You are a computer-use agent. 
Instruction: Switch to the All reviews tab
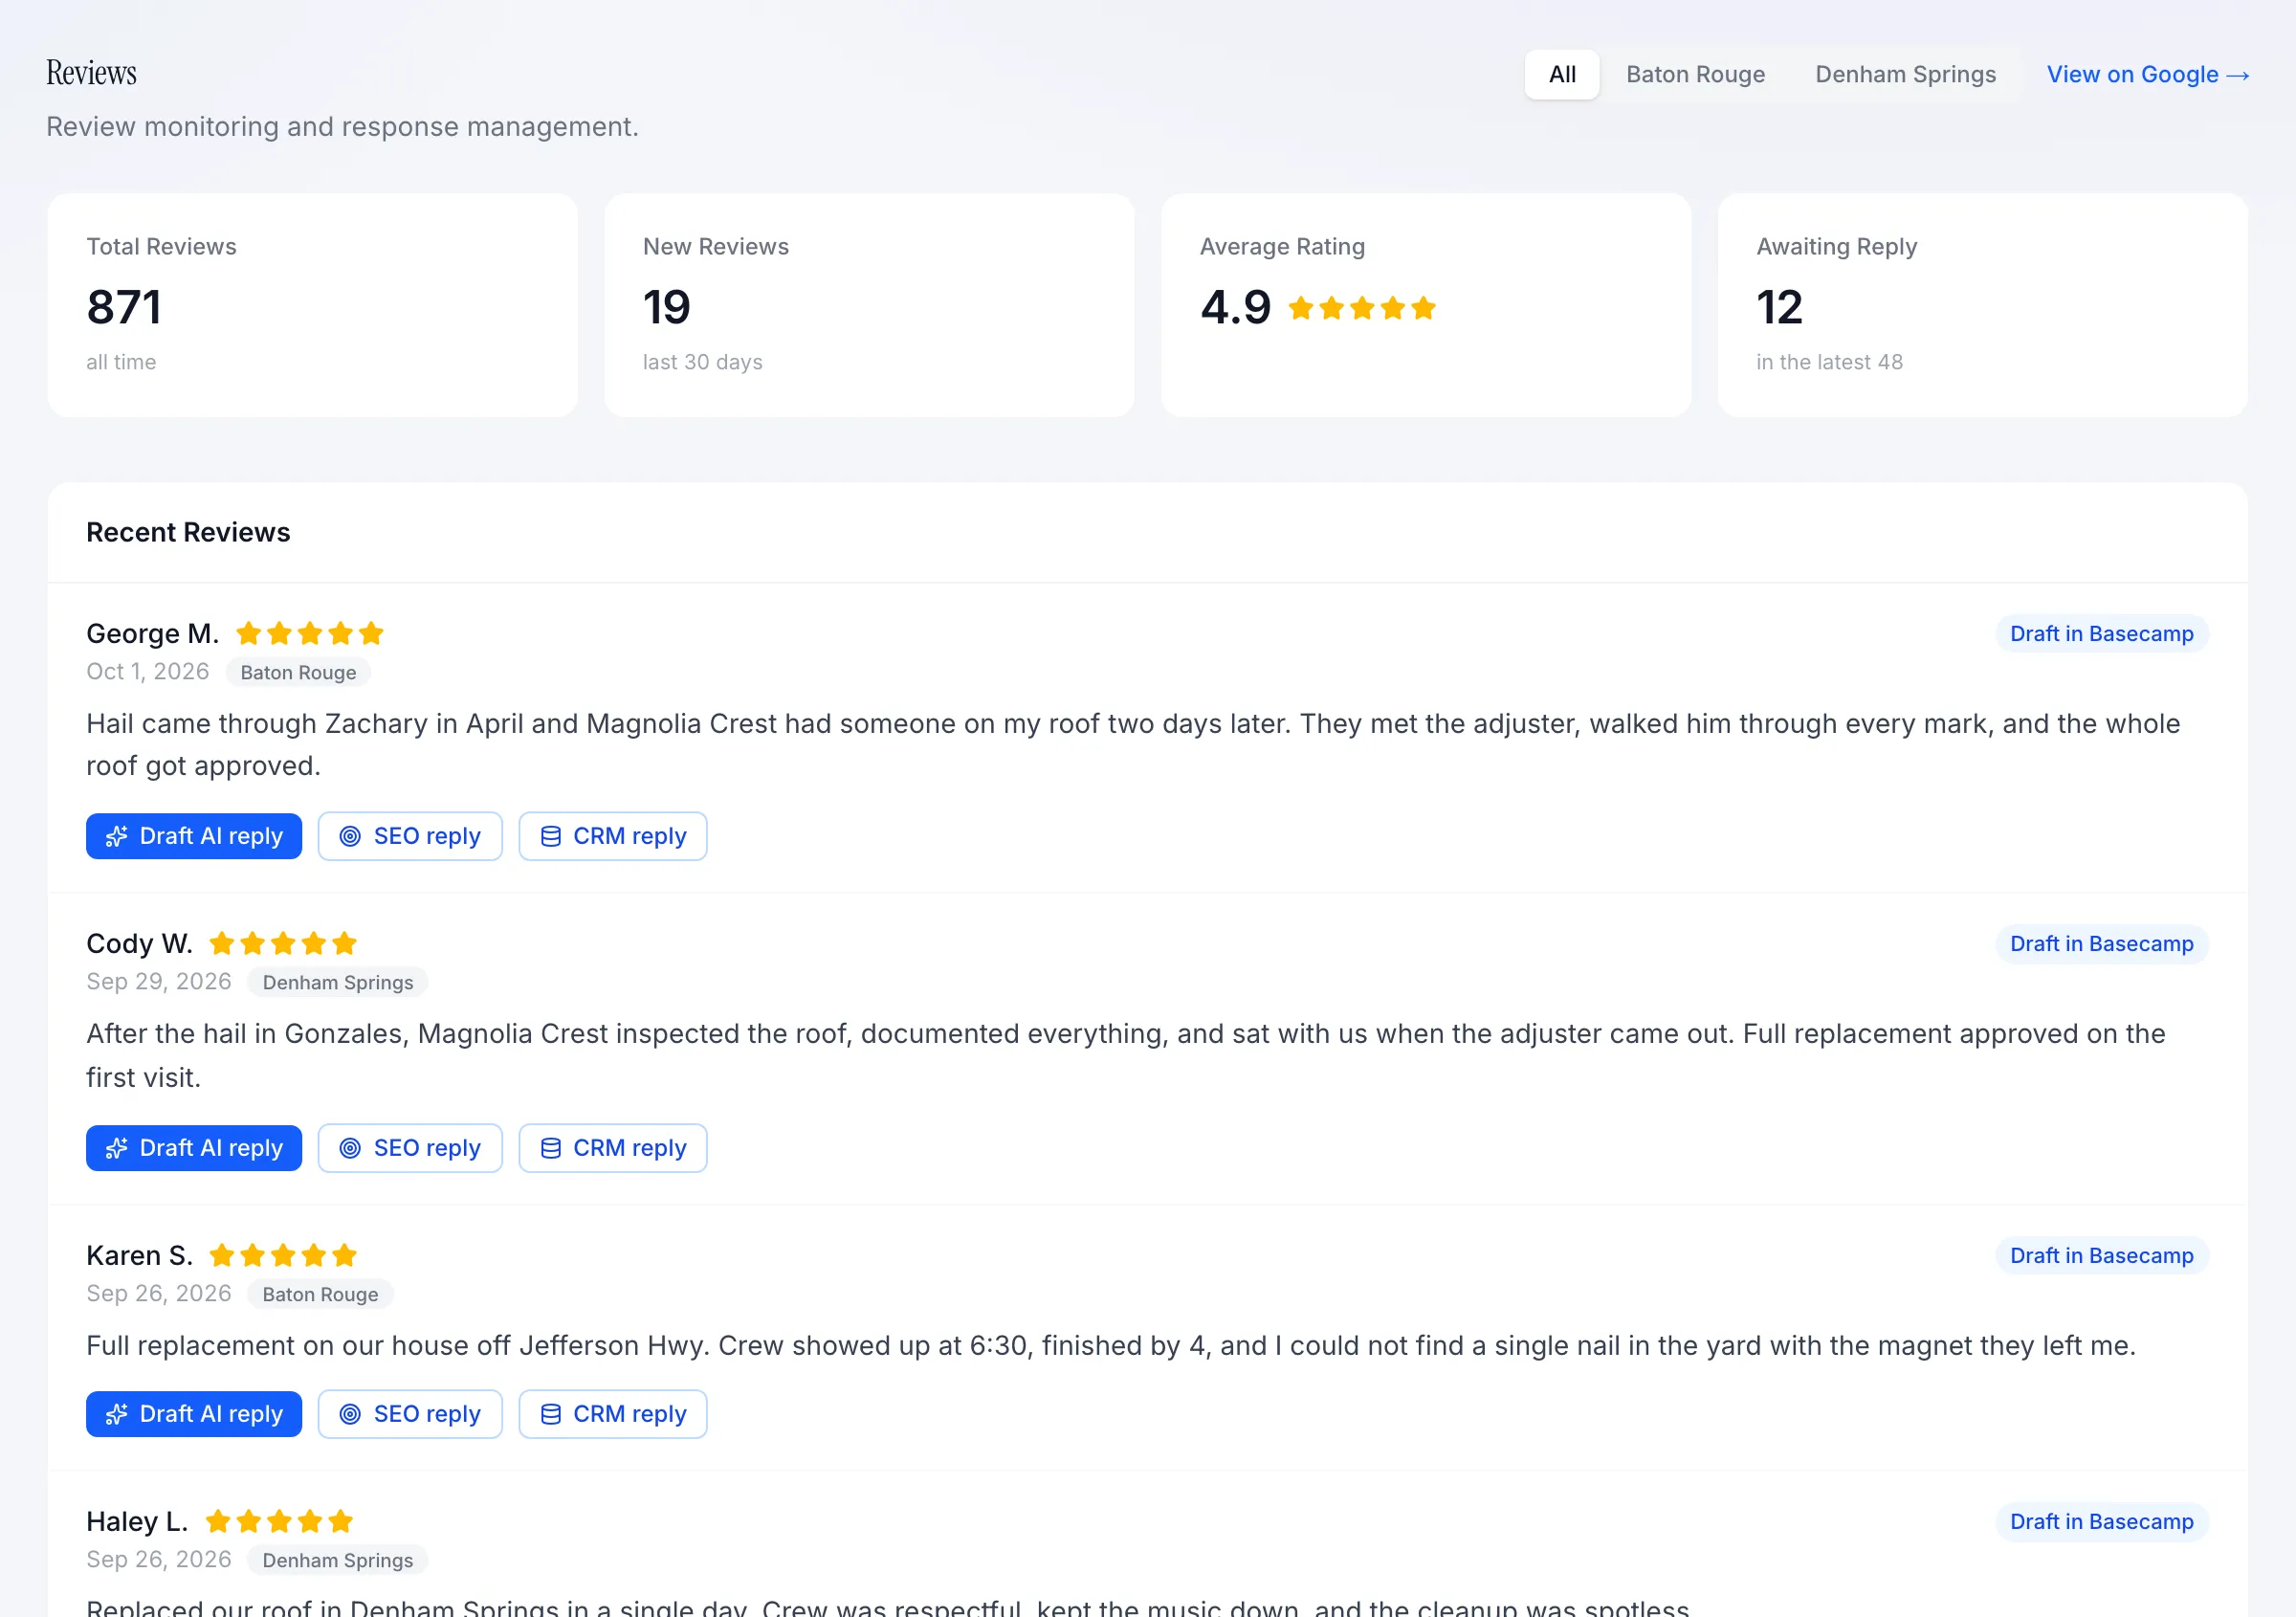point(1561,75)
